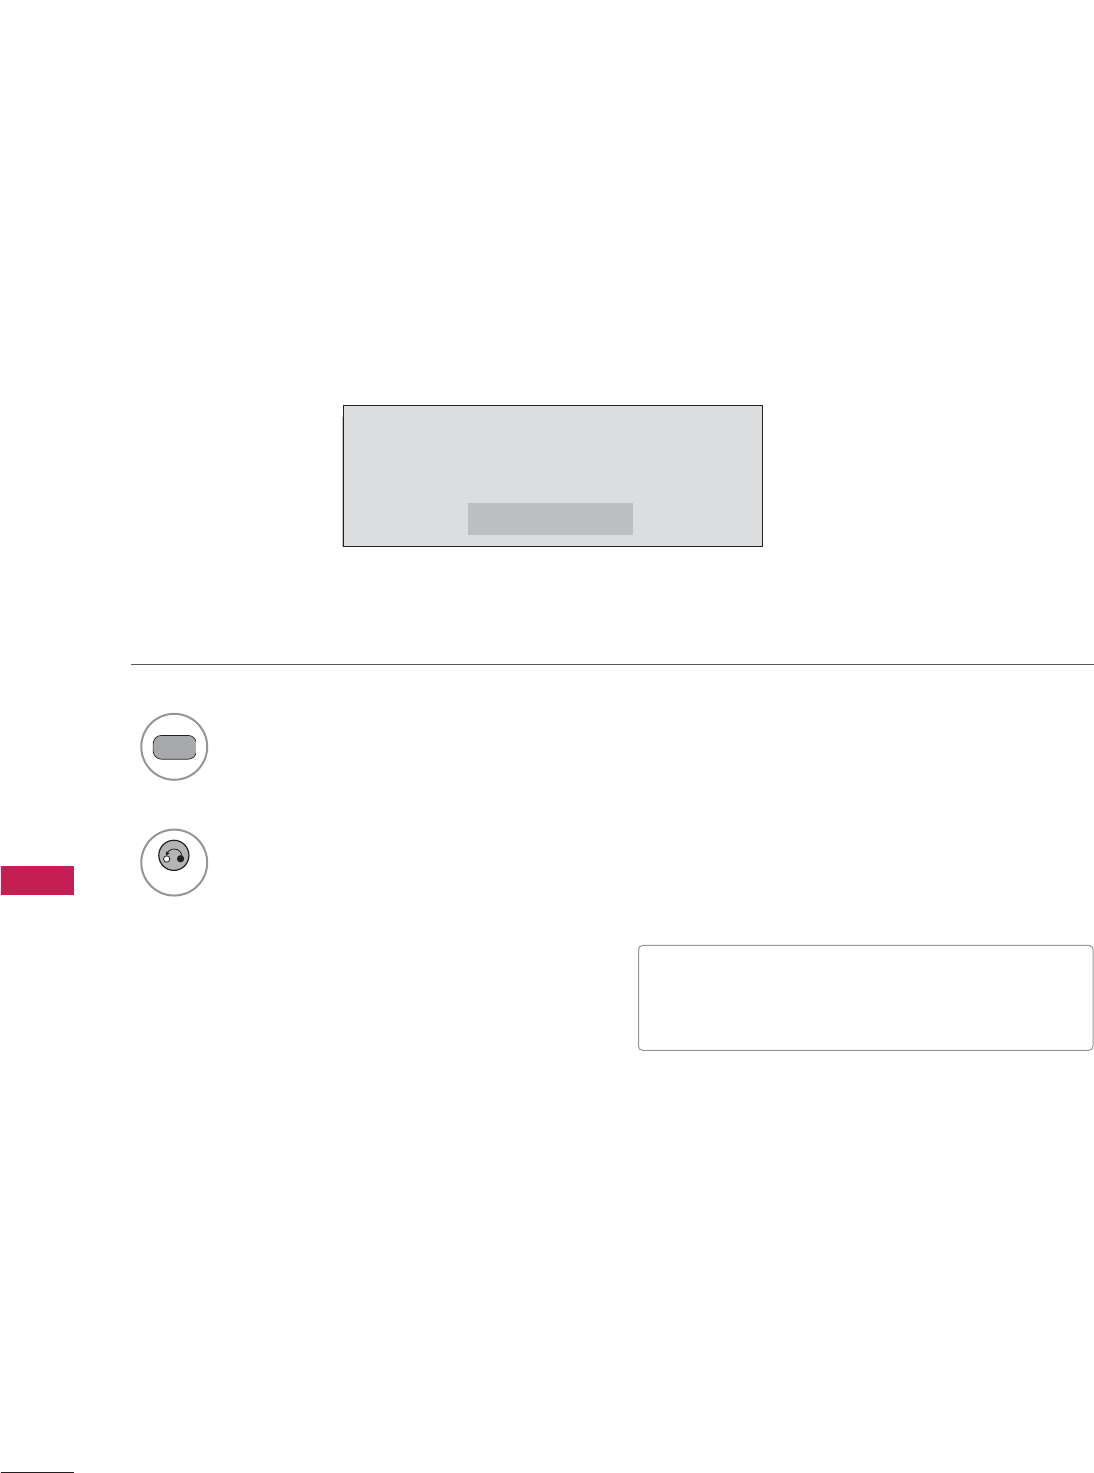Screen dimensions: 1094x1473
Task: Click the middle of the horizontal divider line
Action: [x=612, y=664]
